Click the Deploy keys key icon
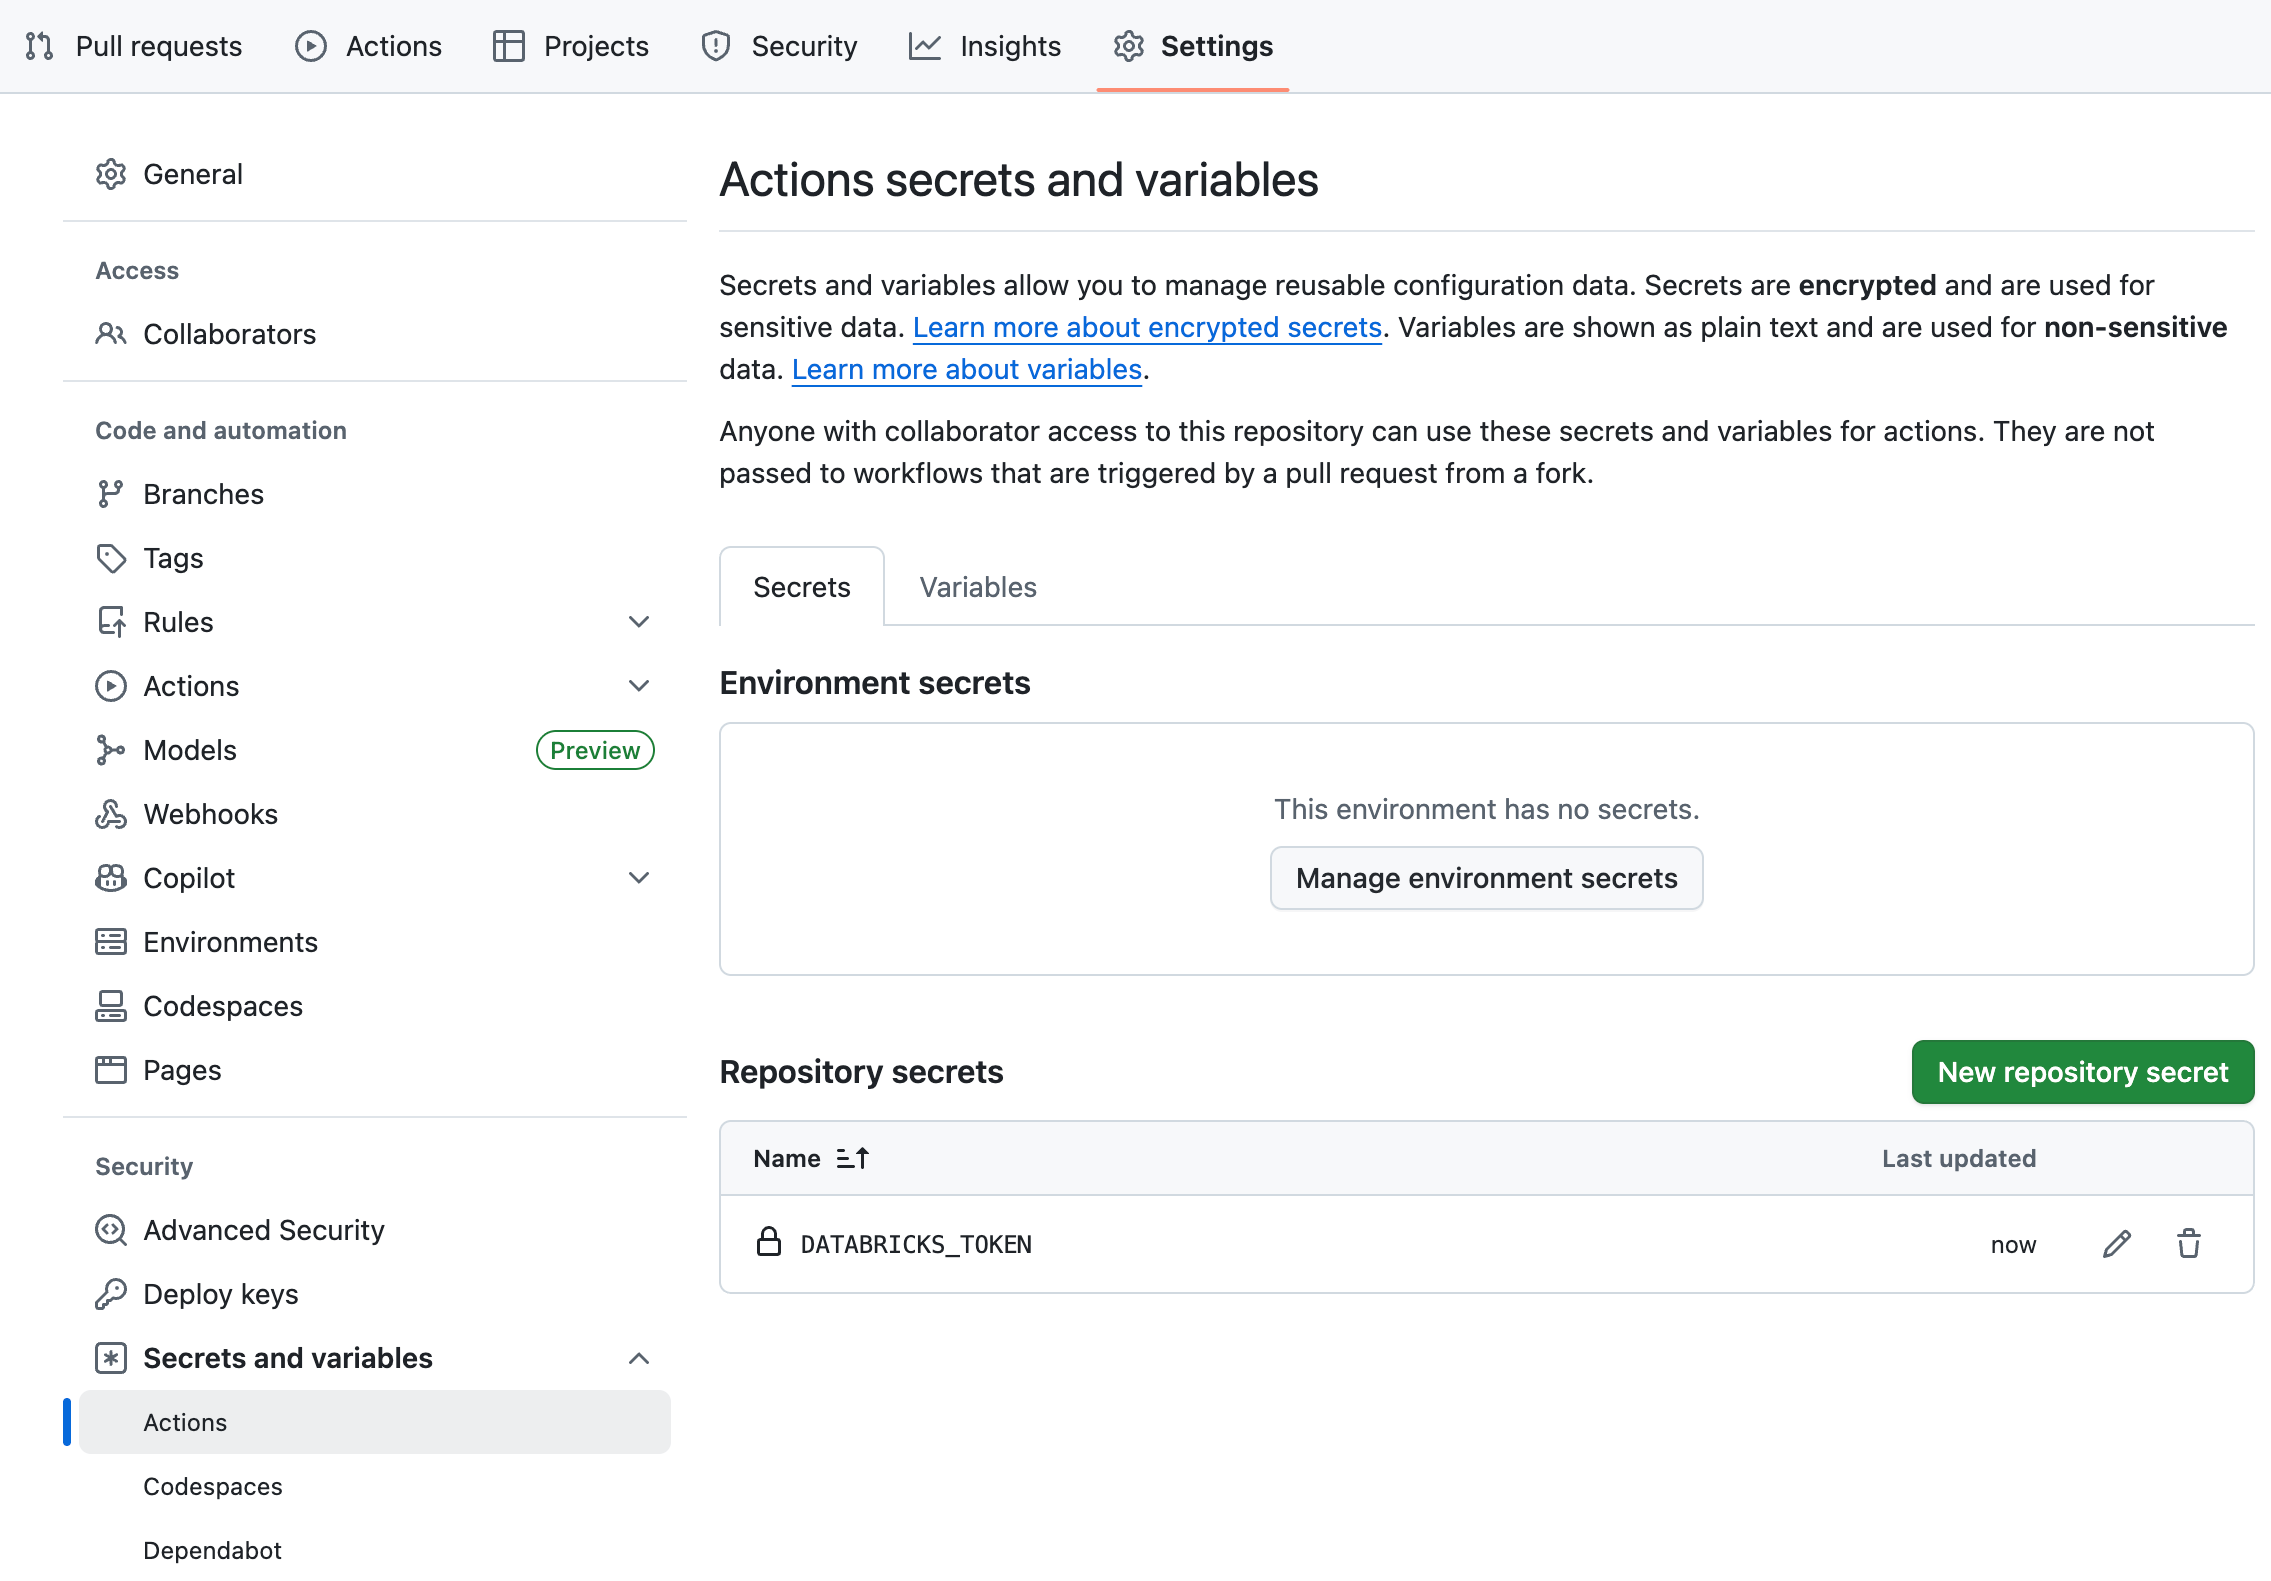This screenshot has width=2271, height=1581. (110, 1294)
